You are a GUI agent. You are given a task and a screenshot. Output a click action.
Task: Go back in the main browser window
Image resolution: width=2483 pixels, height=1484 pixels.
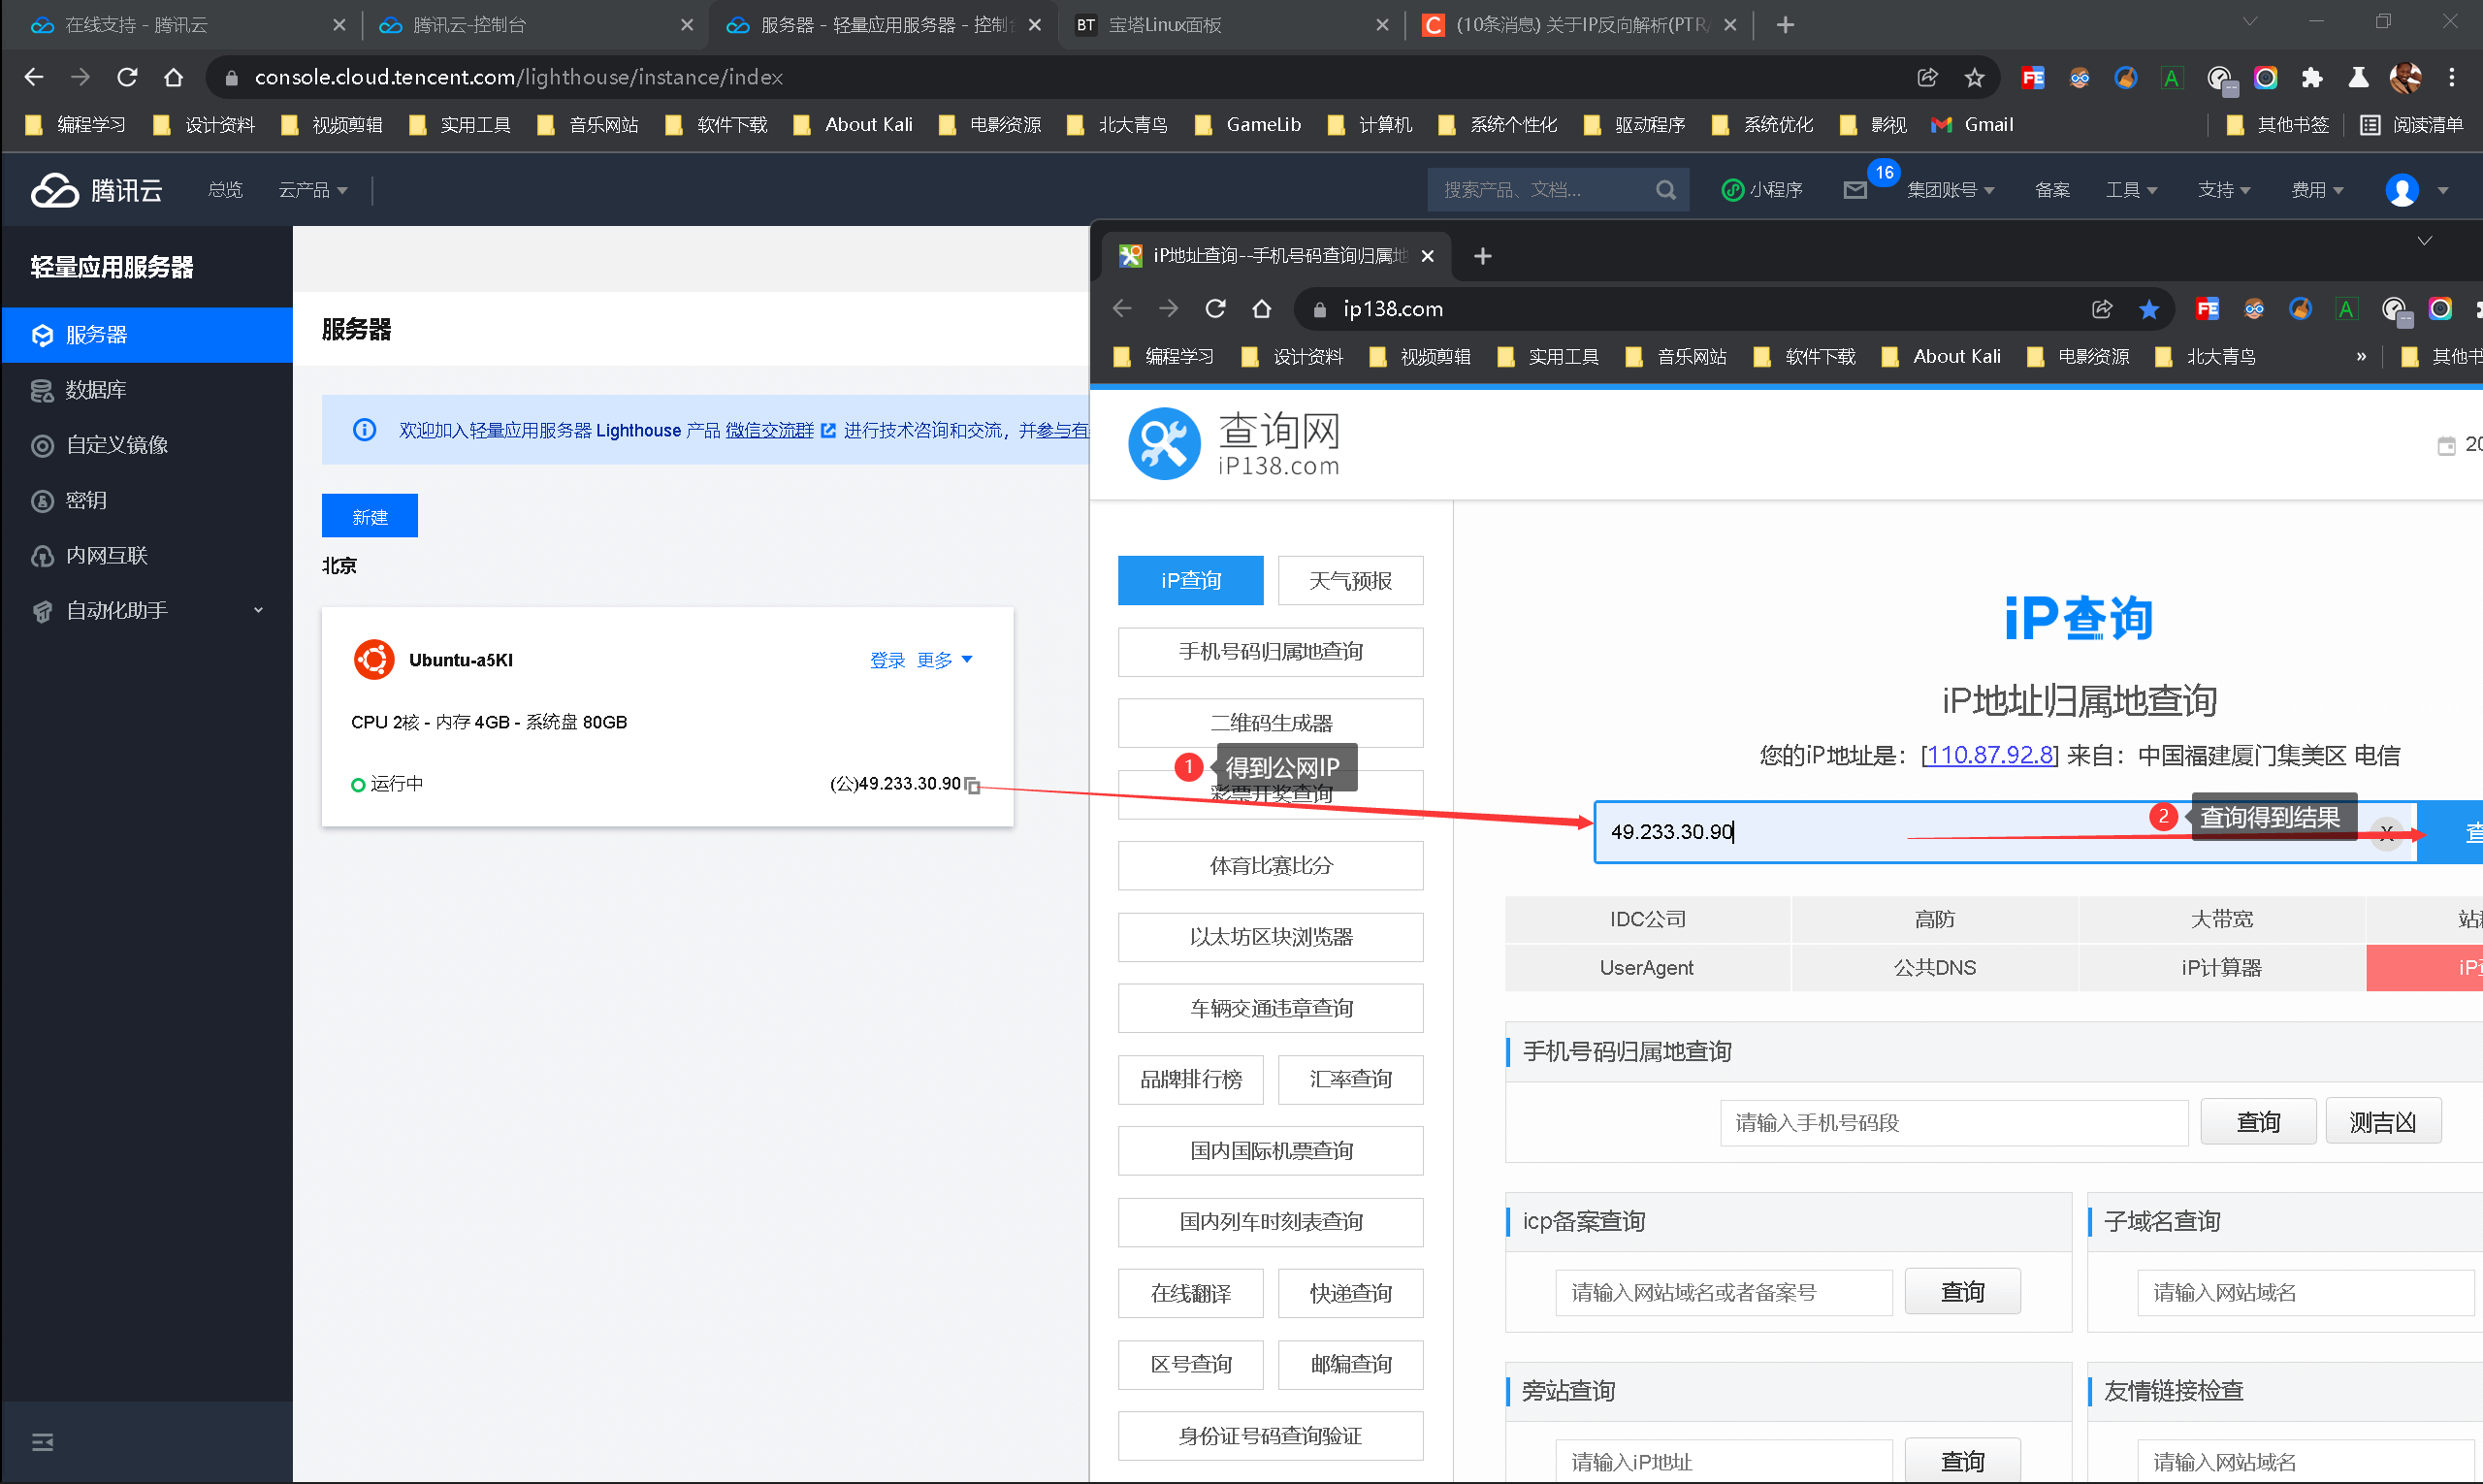33,77
